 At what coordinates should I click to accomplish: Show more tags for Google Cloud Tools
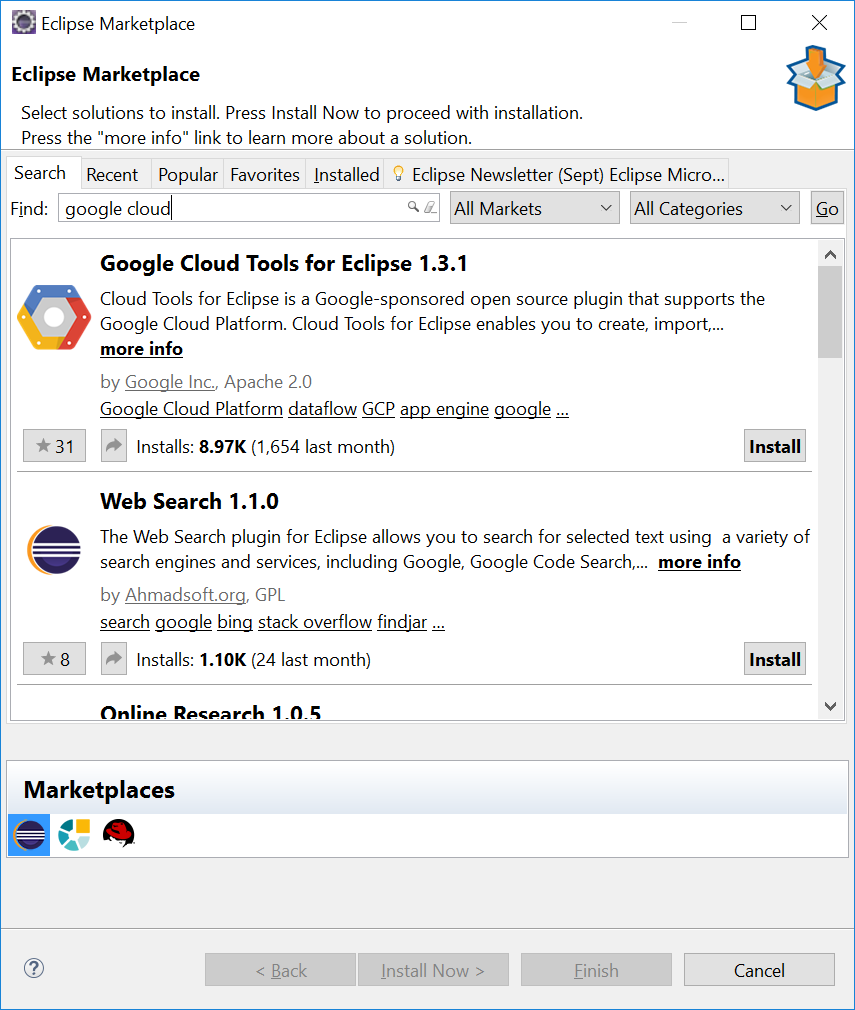click(x=562, y=410)
